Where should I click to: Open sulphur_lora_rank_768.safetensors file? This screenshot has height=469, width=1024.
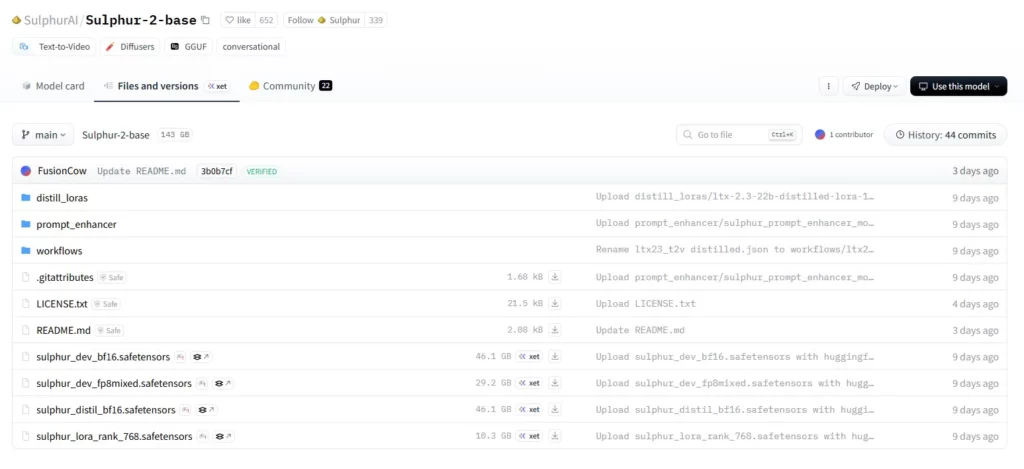(114, 436)
